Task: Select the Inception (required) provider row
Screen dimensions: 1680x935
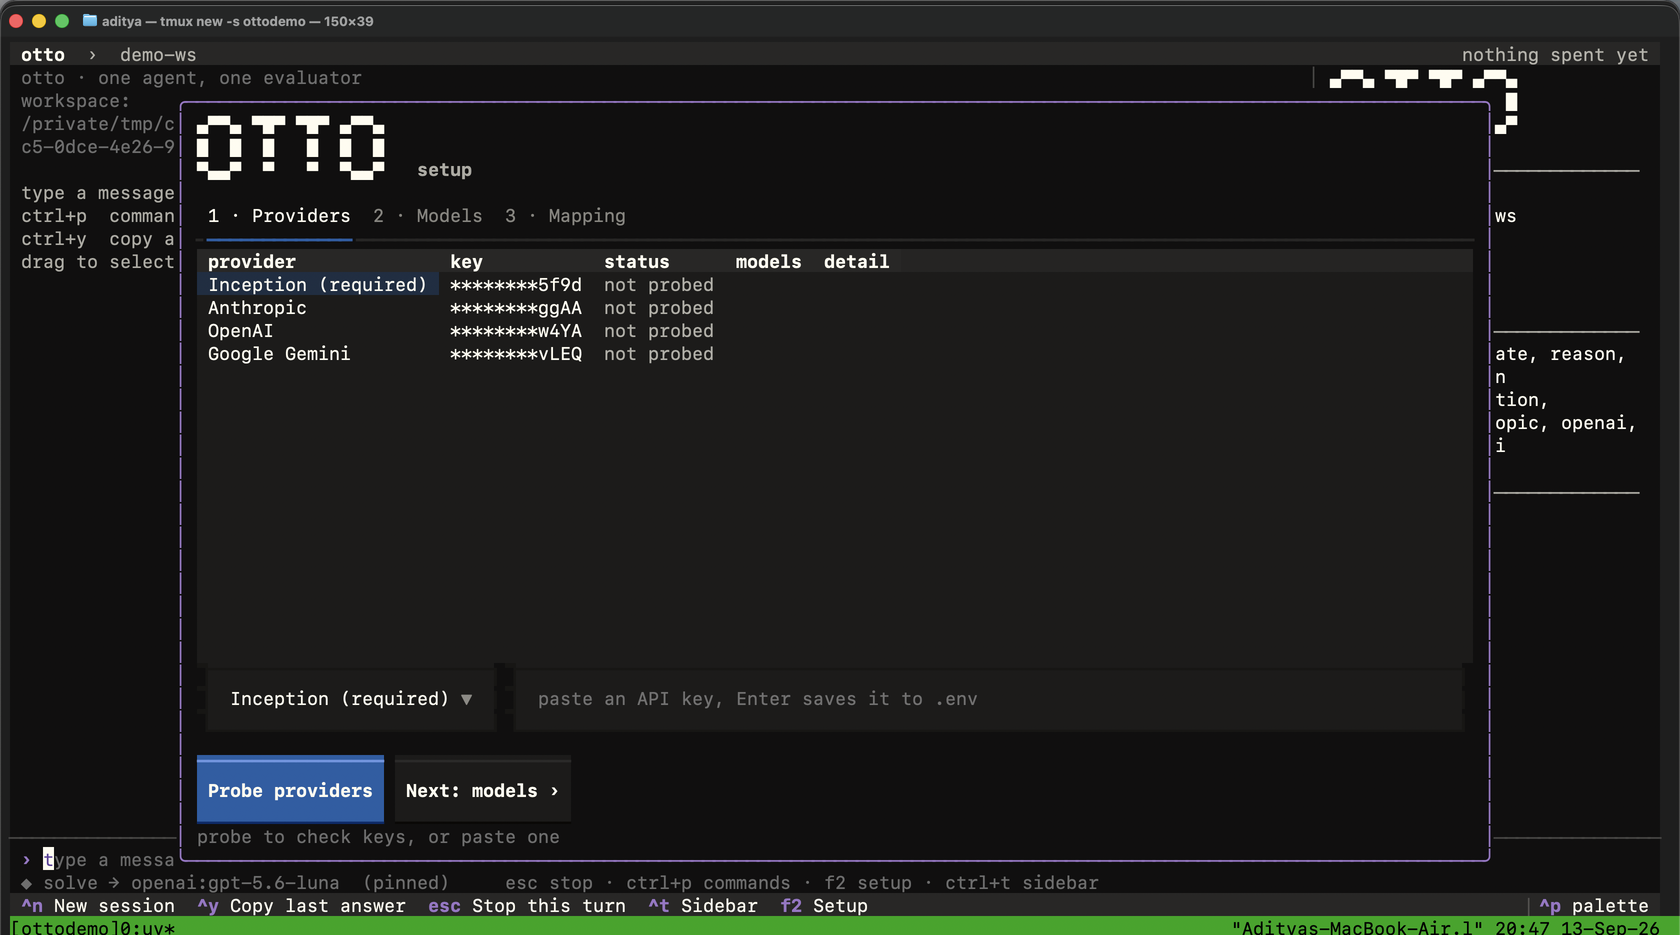Action: [x=835, y=285]
